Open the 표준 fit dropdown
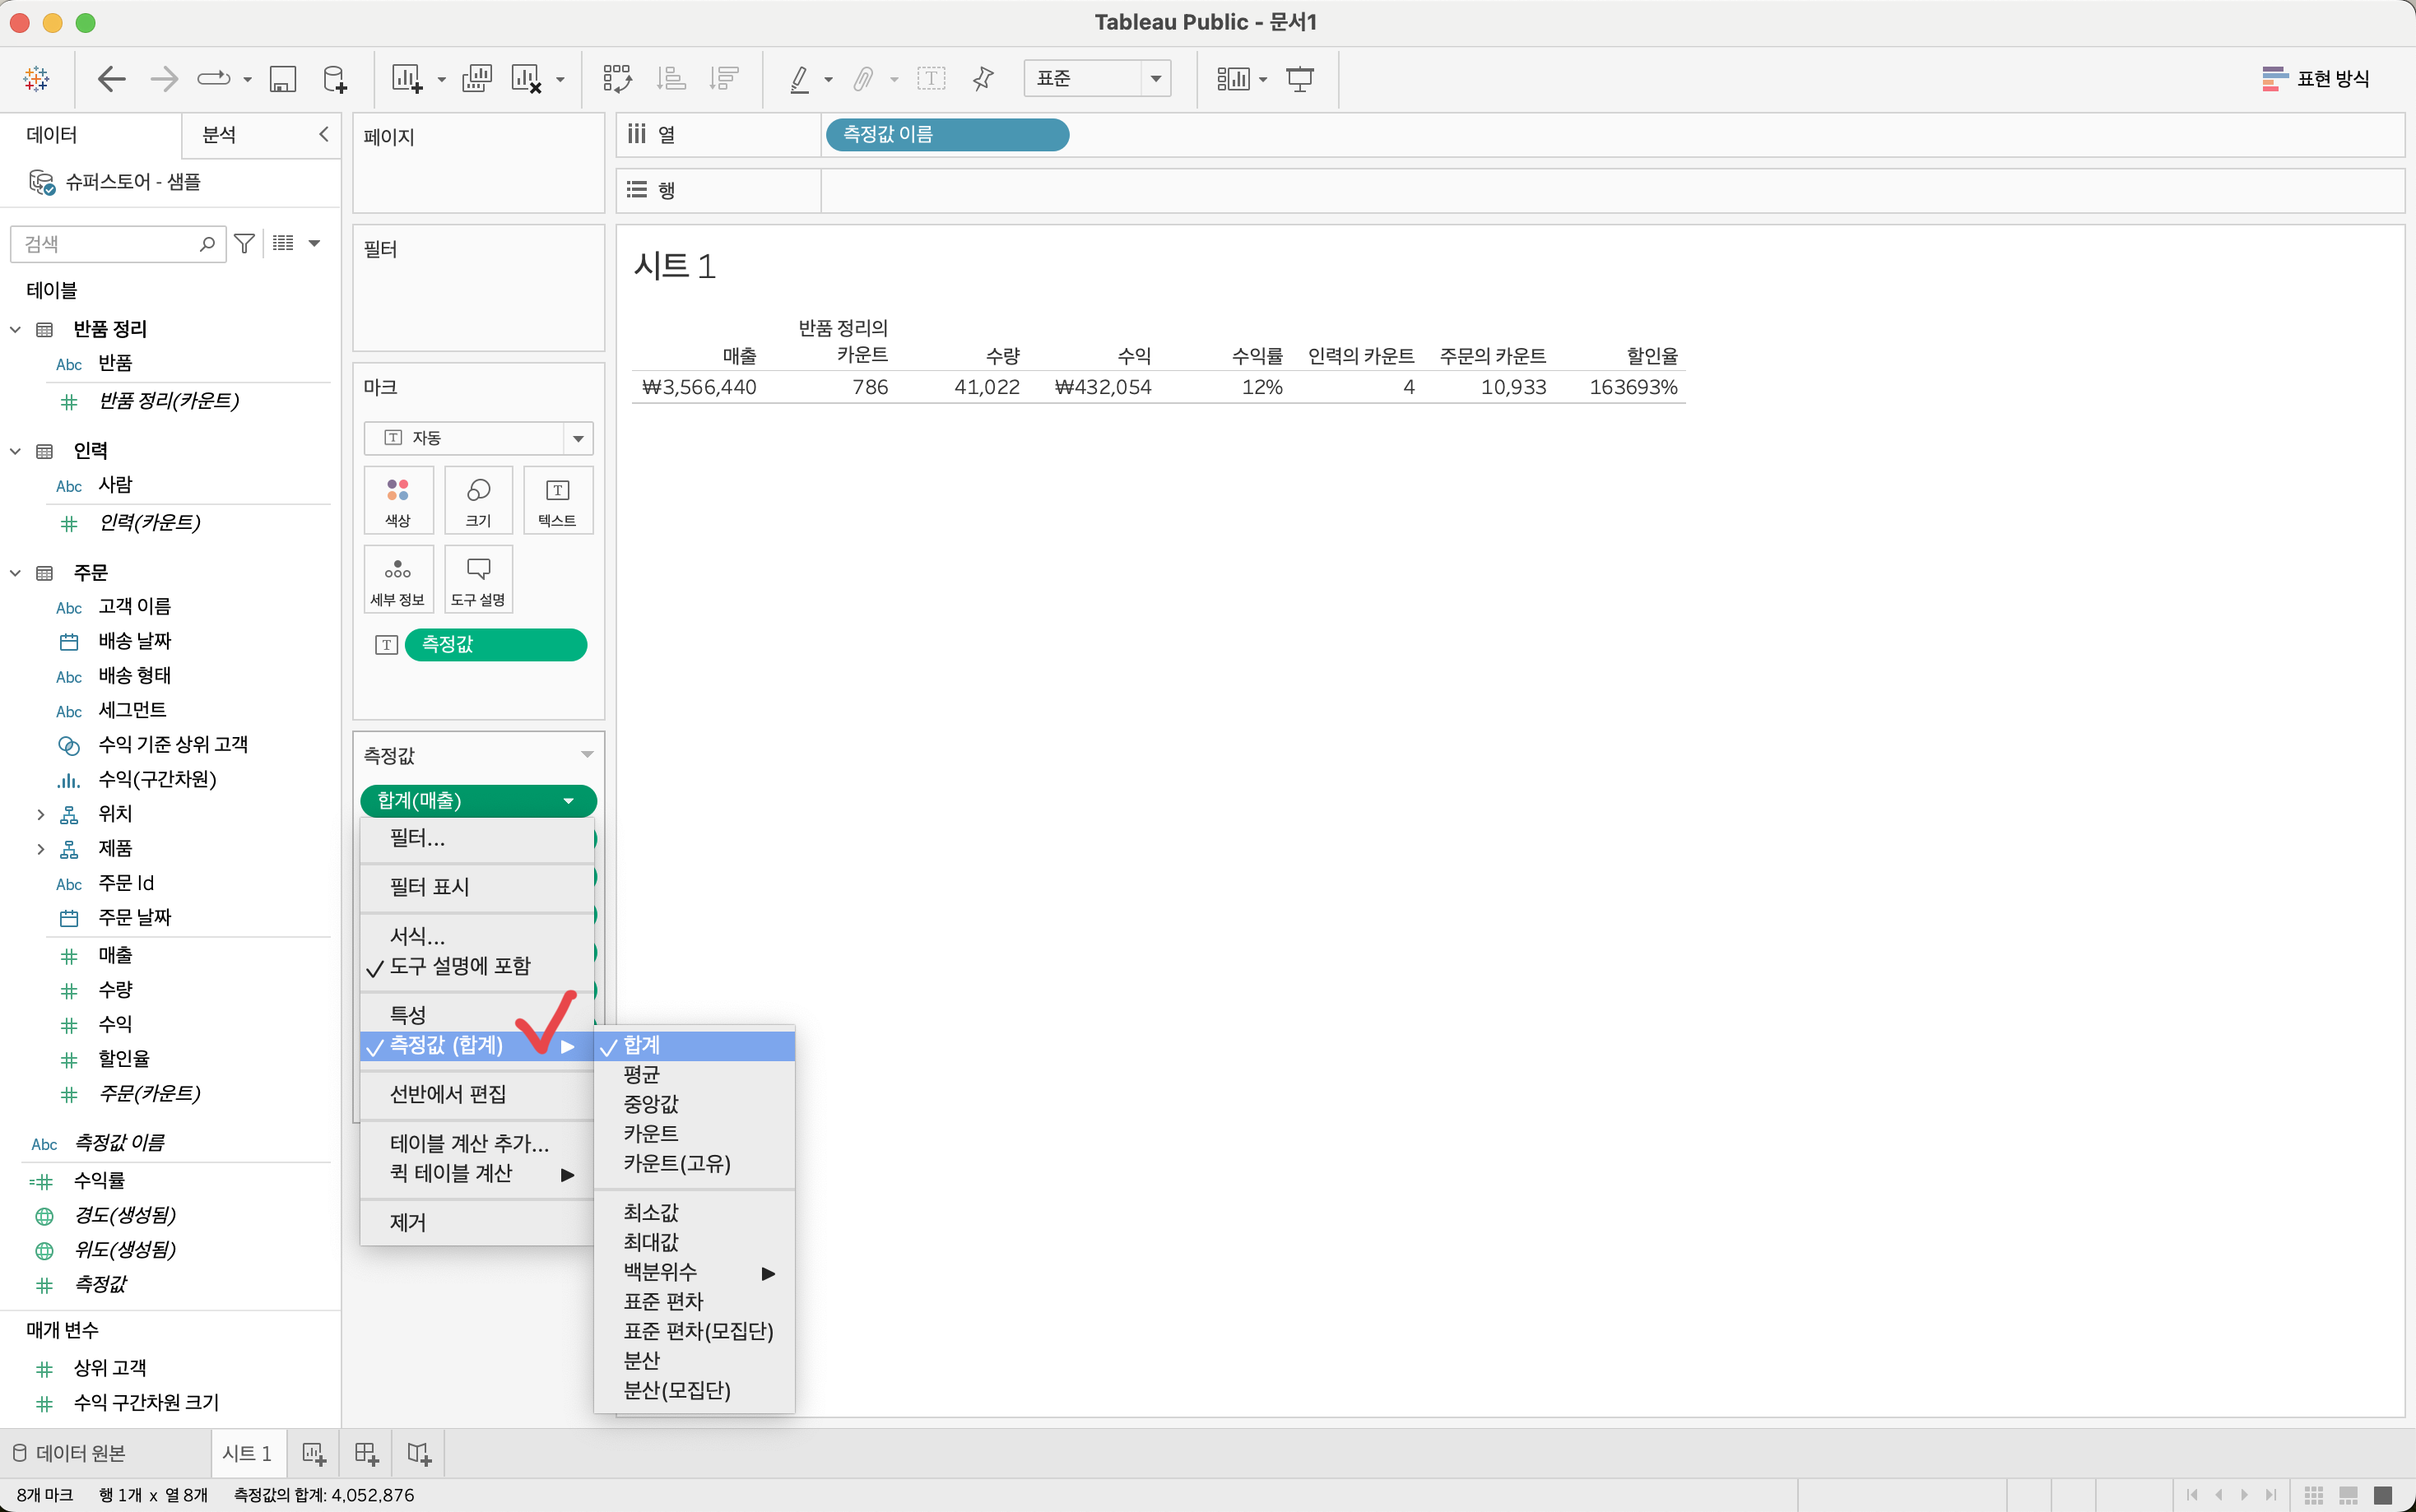Viewport: 2416px width, 1512px height. [x=1097, y=78]
